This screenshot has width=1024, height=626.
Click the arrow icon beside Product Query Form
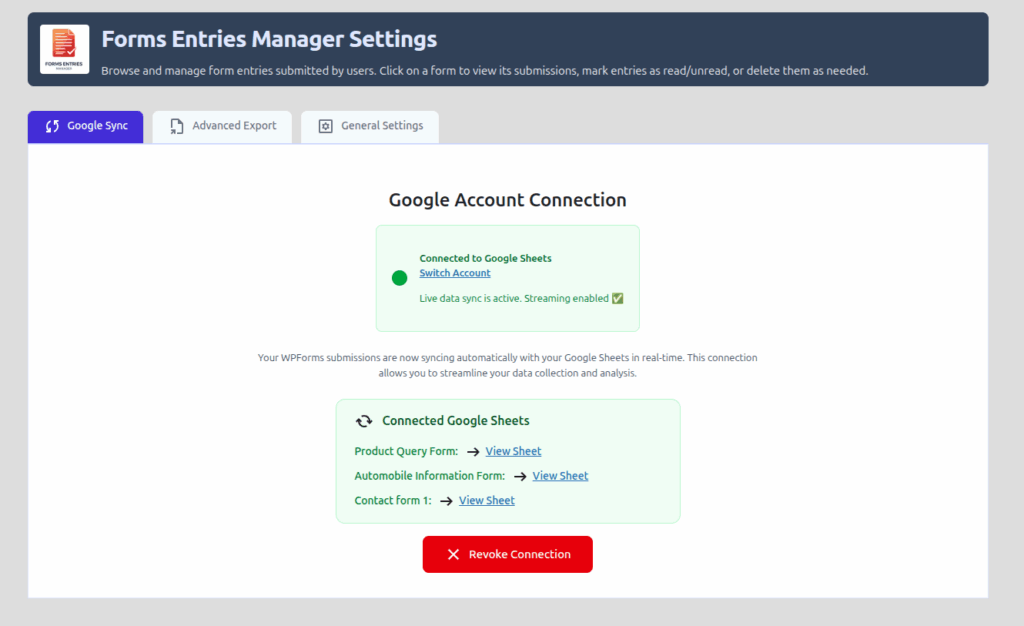pos(471,451)
